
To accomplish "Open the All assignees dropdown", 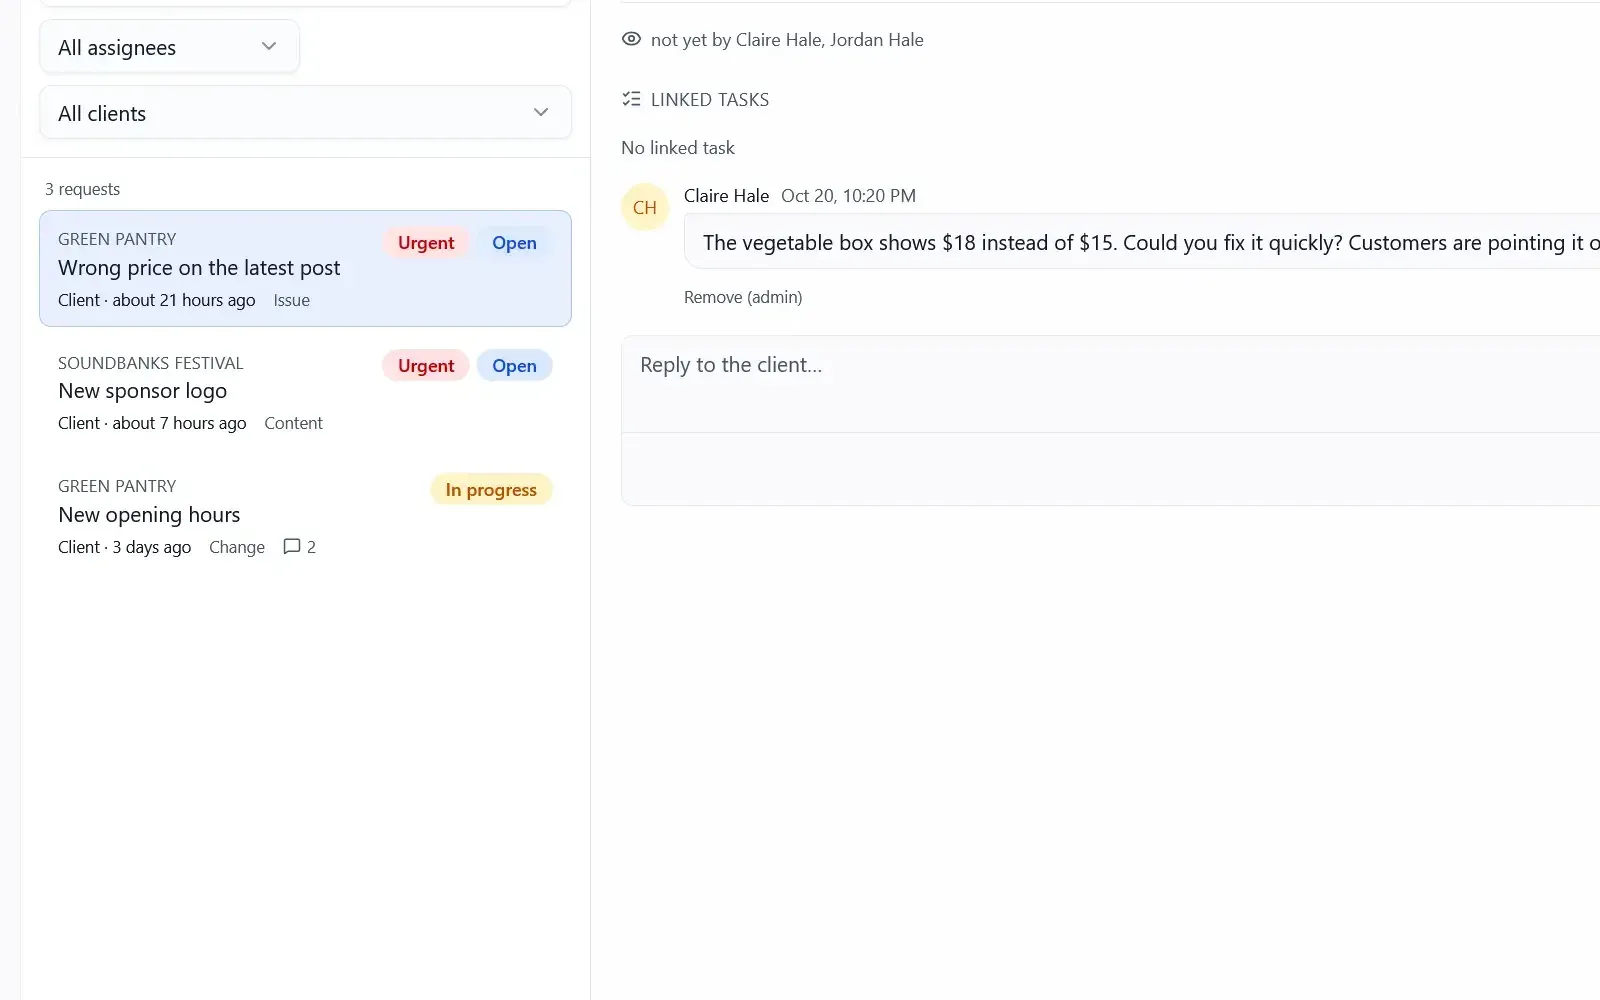I will [x=169, y=47].
